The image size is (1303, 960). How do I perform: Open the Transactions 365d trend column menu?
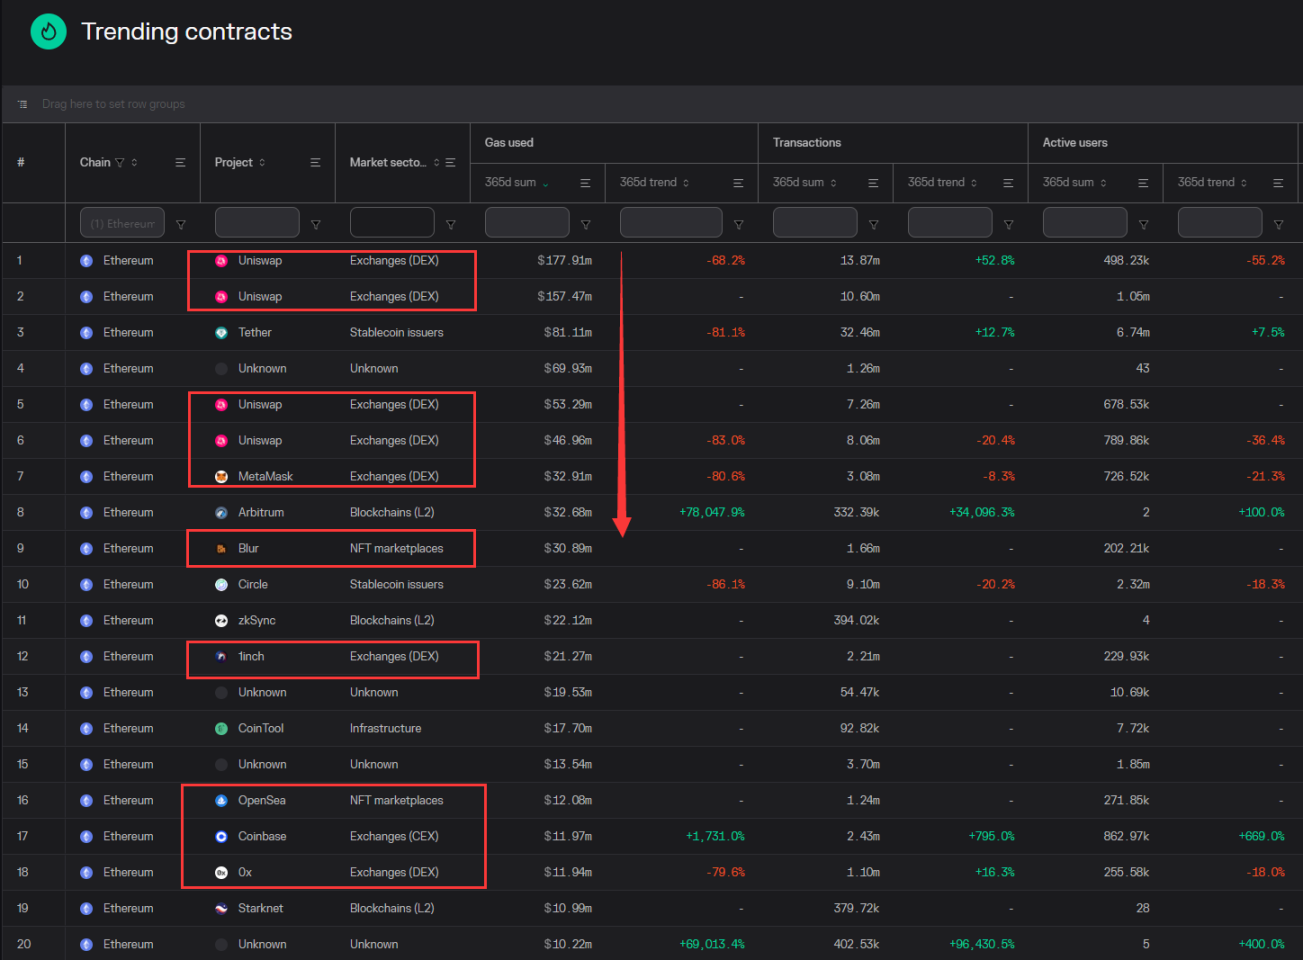click(1008, 183)
